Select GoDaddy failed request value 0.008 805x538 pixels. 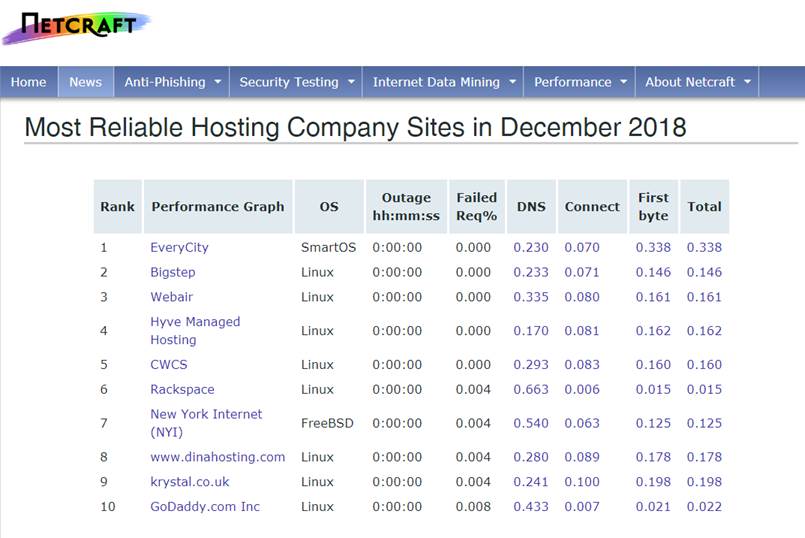pyautogui.click(x=473, y=506)
